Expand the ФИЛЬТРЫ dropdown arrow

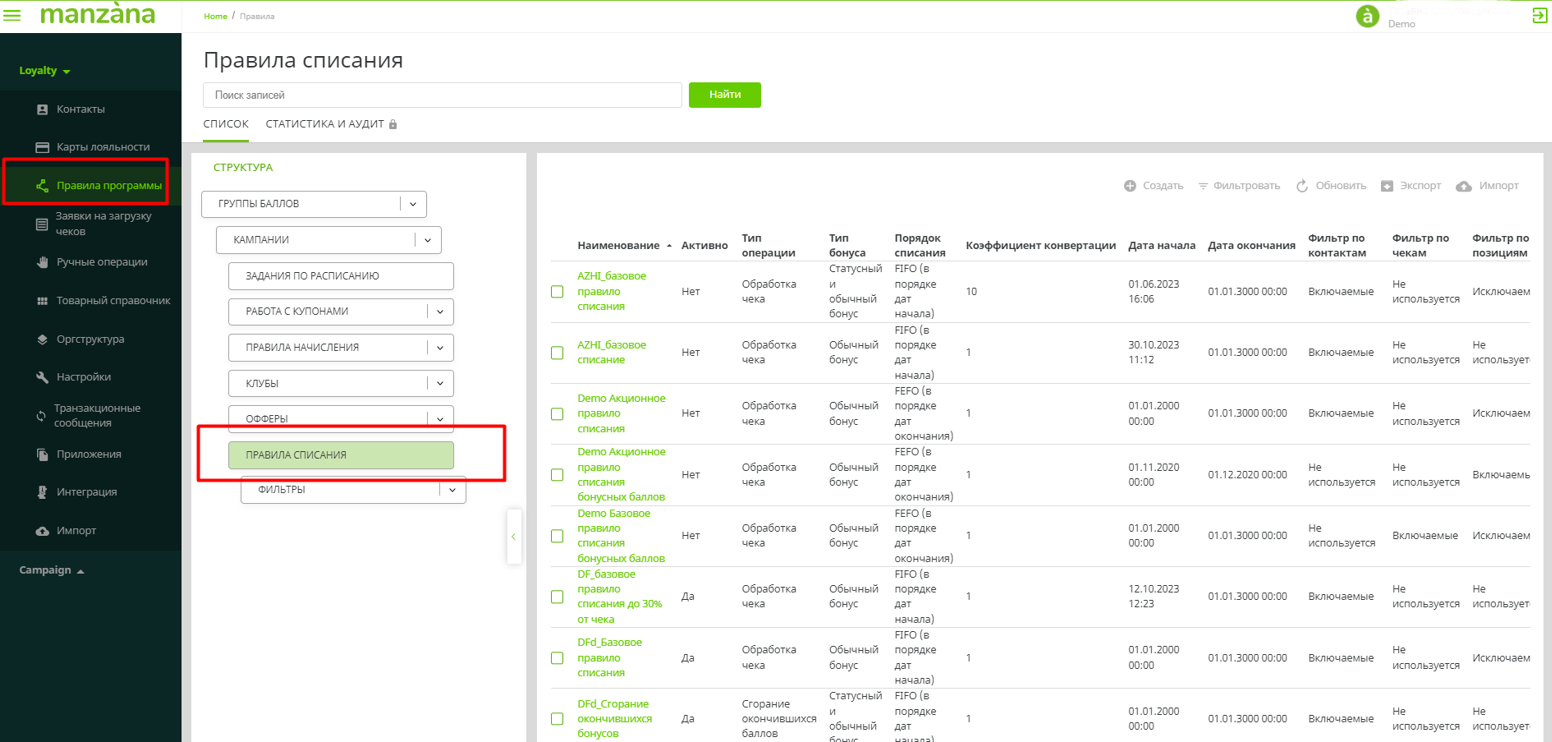(x=452, y=490)
